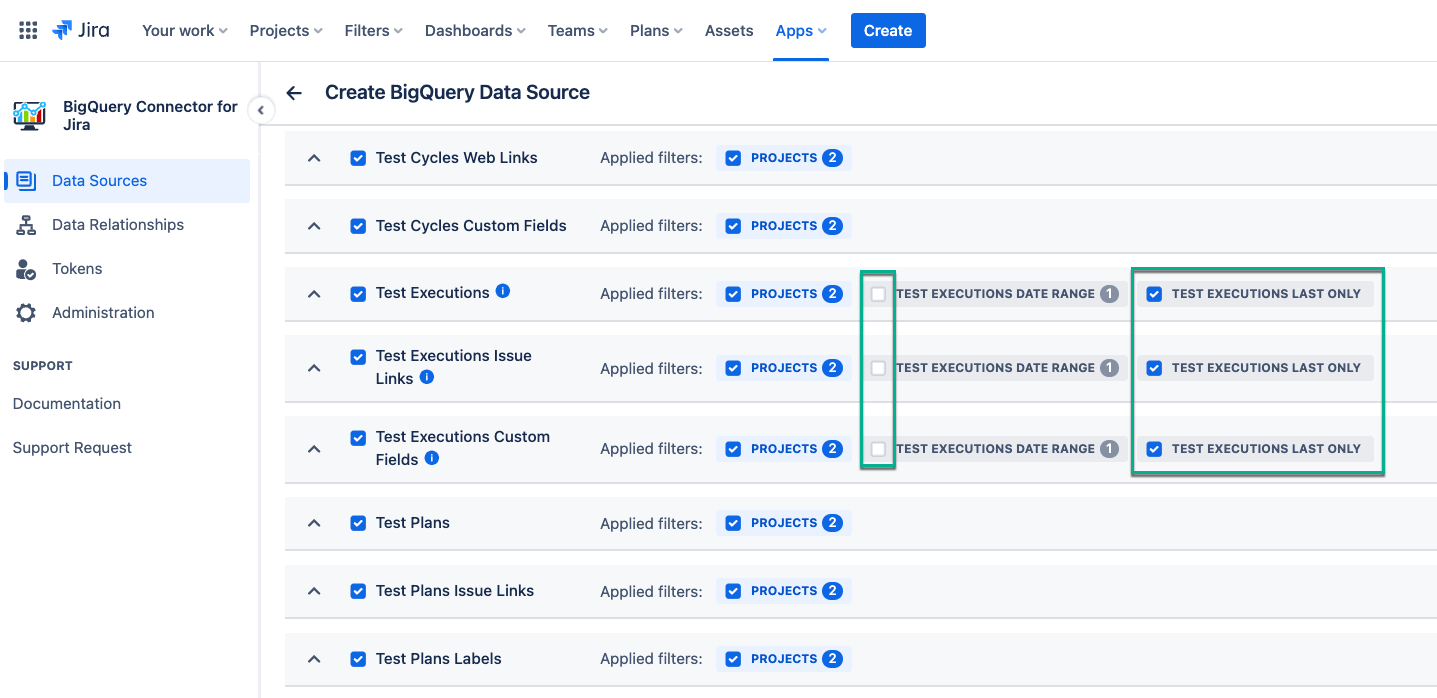Open the Projects dropdown in top navigation
The height and width of the screenshot is (698, 1437).
coord(285,31)
